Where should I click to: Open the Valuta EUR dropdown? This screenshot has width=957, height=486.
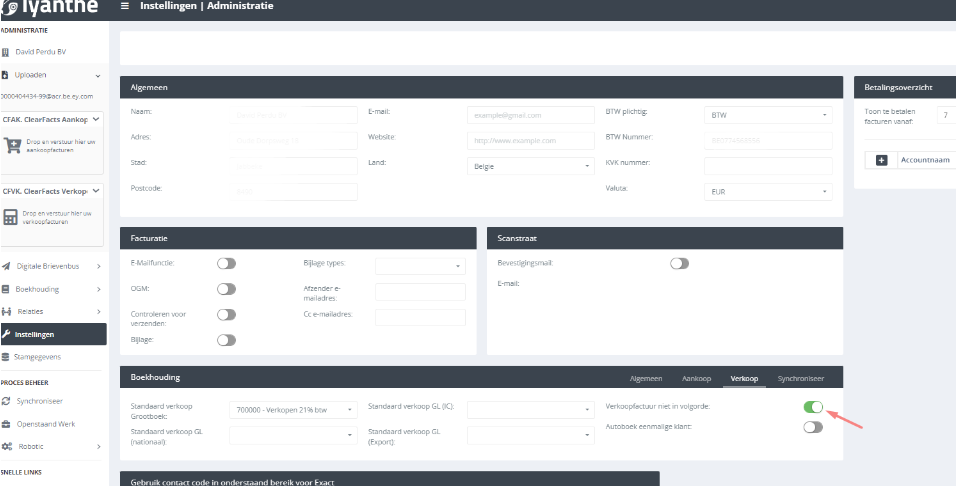[768, 191]
